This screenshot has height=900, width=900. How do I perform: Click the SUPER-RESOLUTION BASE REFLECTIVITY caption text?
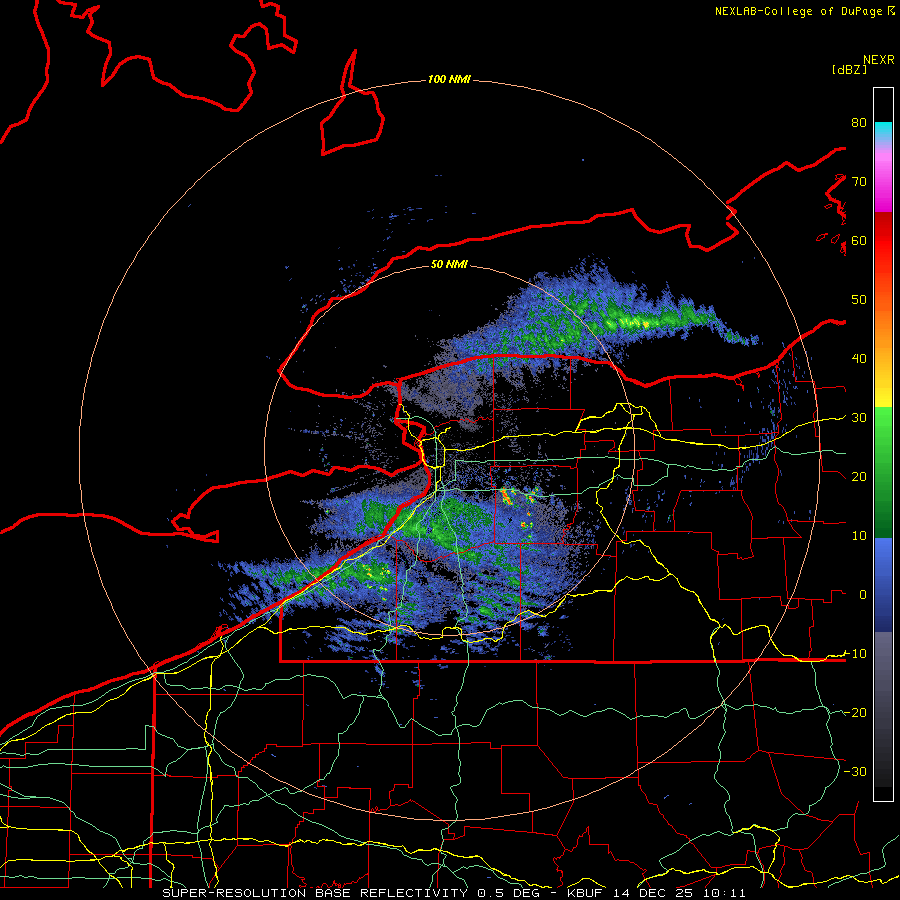[315, 893]
